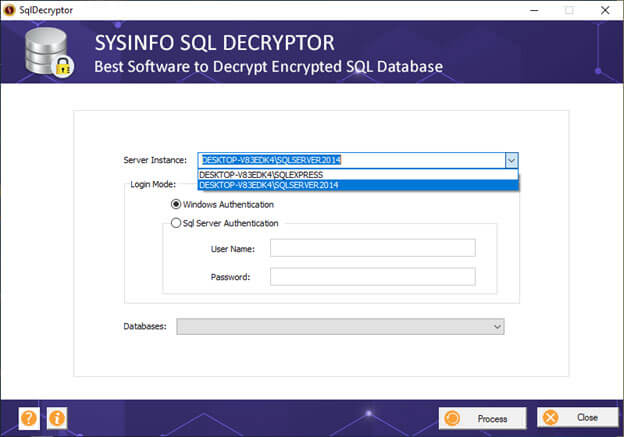Open the orange info about icon
Image resolution: width=624 pixels, height=437 pixels.
point(57,418)
